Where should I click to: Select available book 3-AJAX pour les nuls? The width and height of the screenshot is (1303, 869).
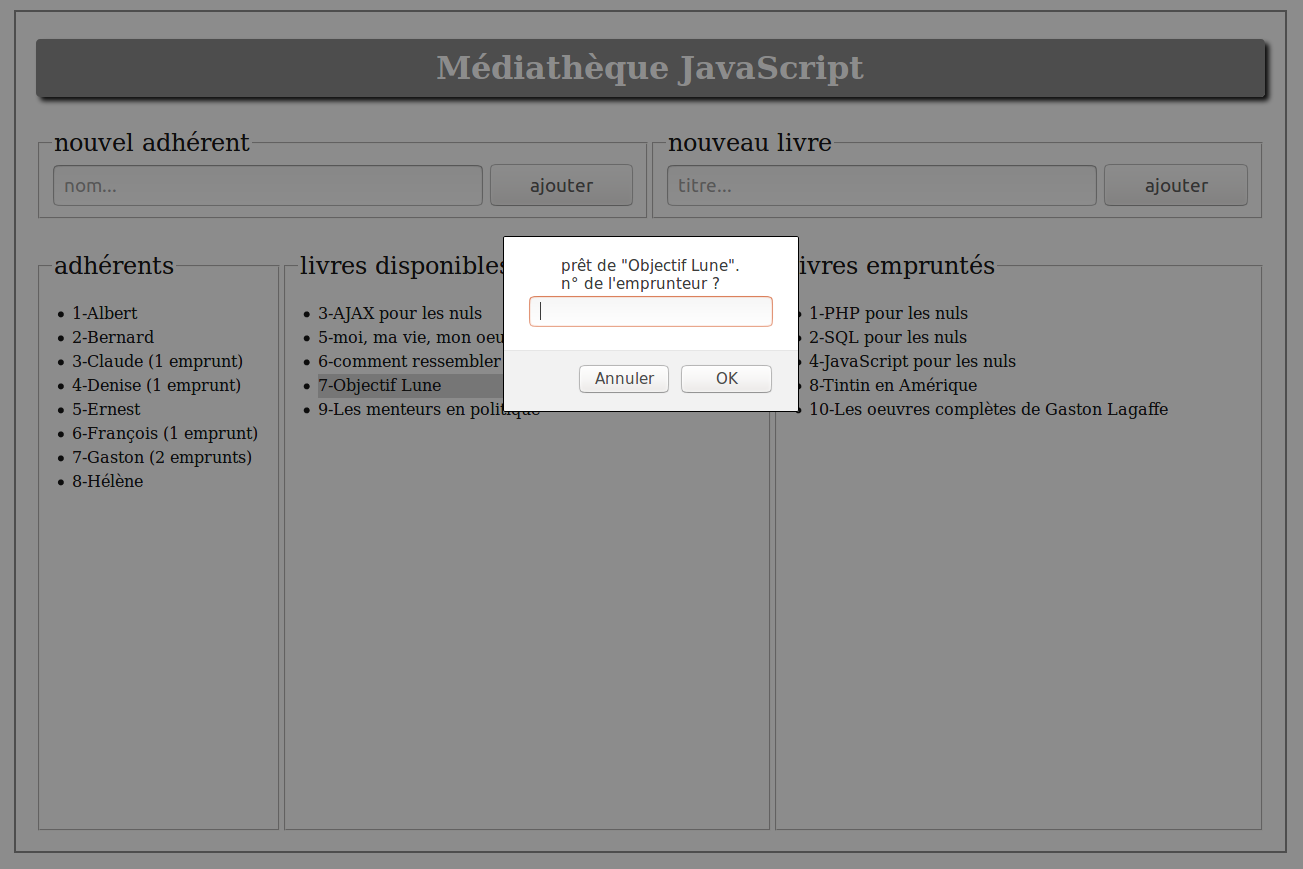[400, 313]
